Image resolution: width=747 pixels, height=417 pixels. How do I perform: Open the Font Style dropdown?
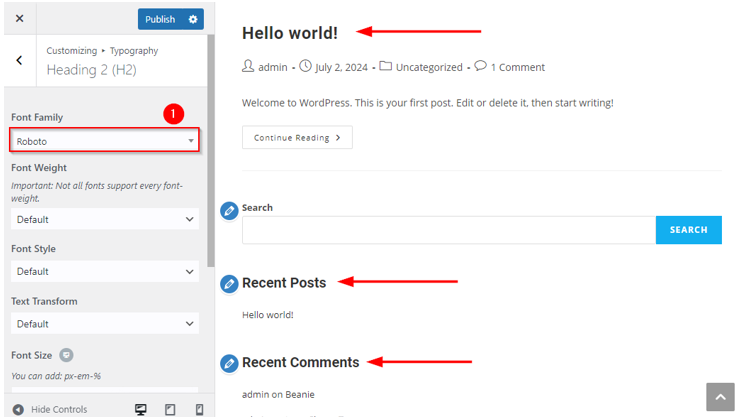(105, 272)
